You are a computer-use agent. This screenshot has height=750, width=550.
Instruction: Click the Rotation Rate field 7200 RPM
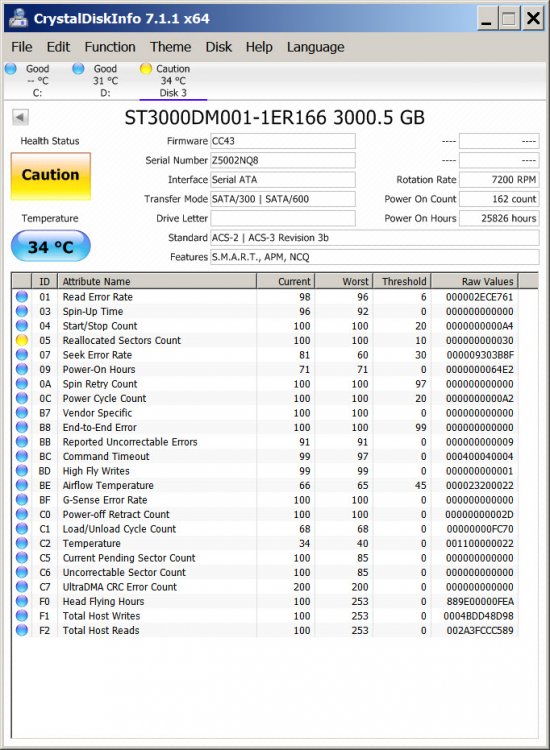tap(499, 180)
